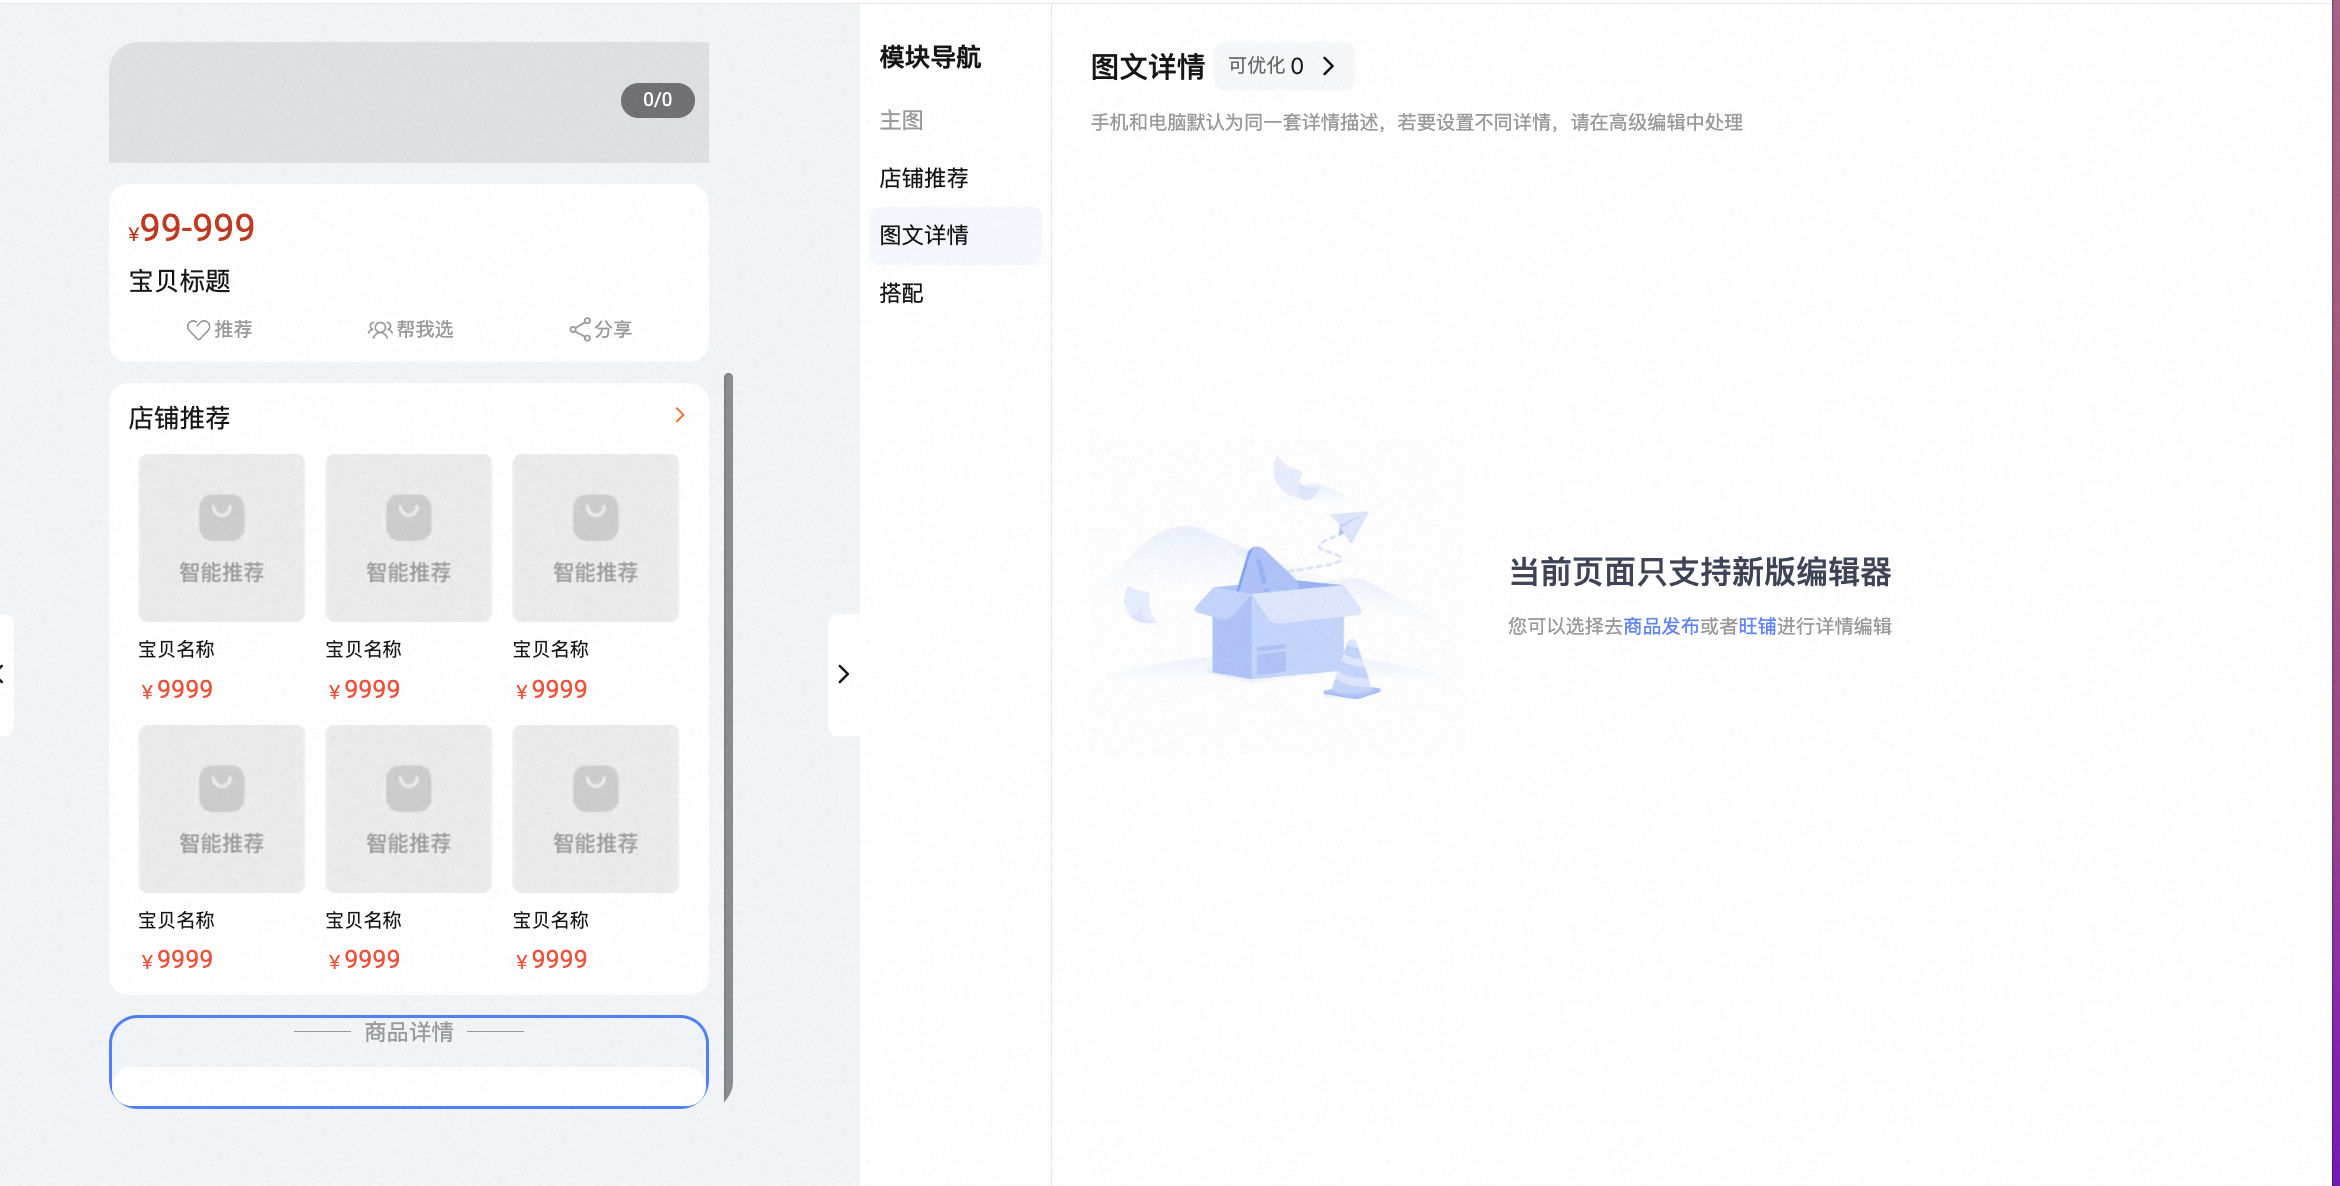The width and height of the screenshot is (2340, 1186).
Task: Select first 智能推荐 thumbnail in top row
Action: click(221, 538)
